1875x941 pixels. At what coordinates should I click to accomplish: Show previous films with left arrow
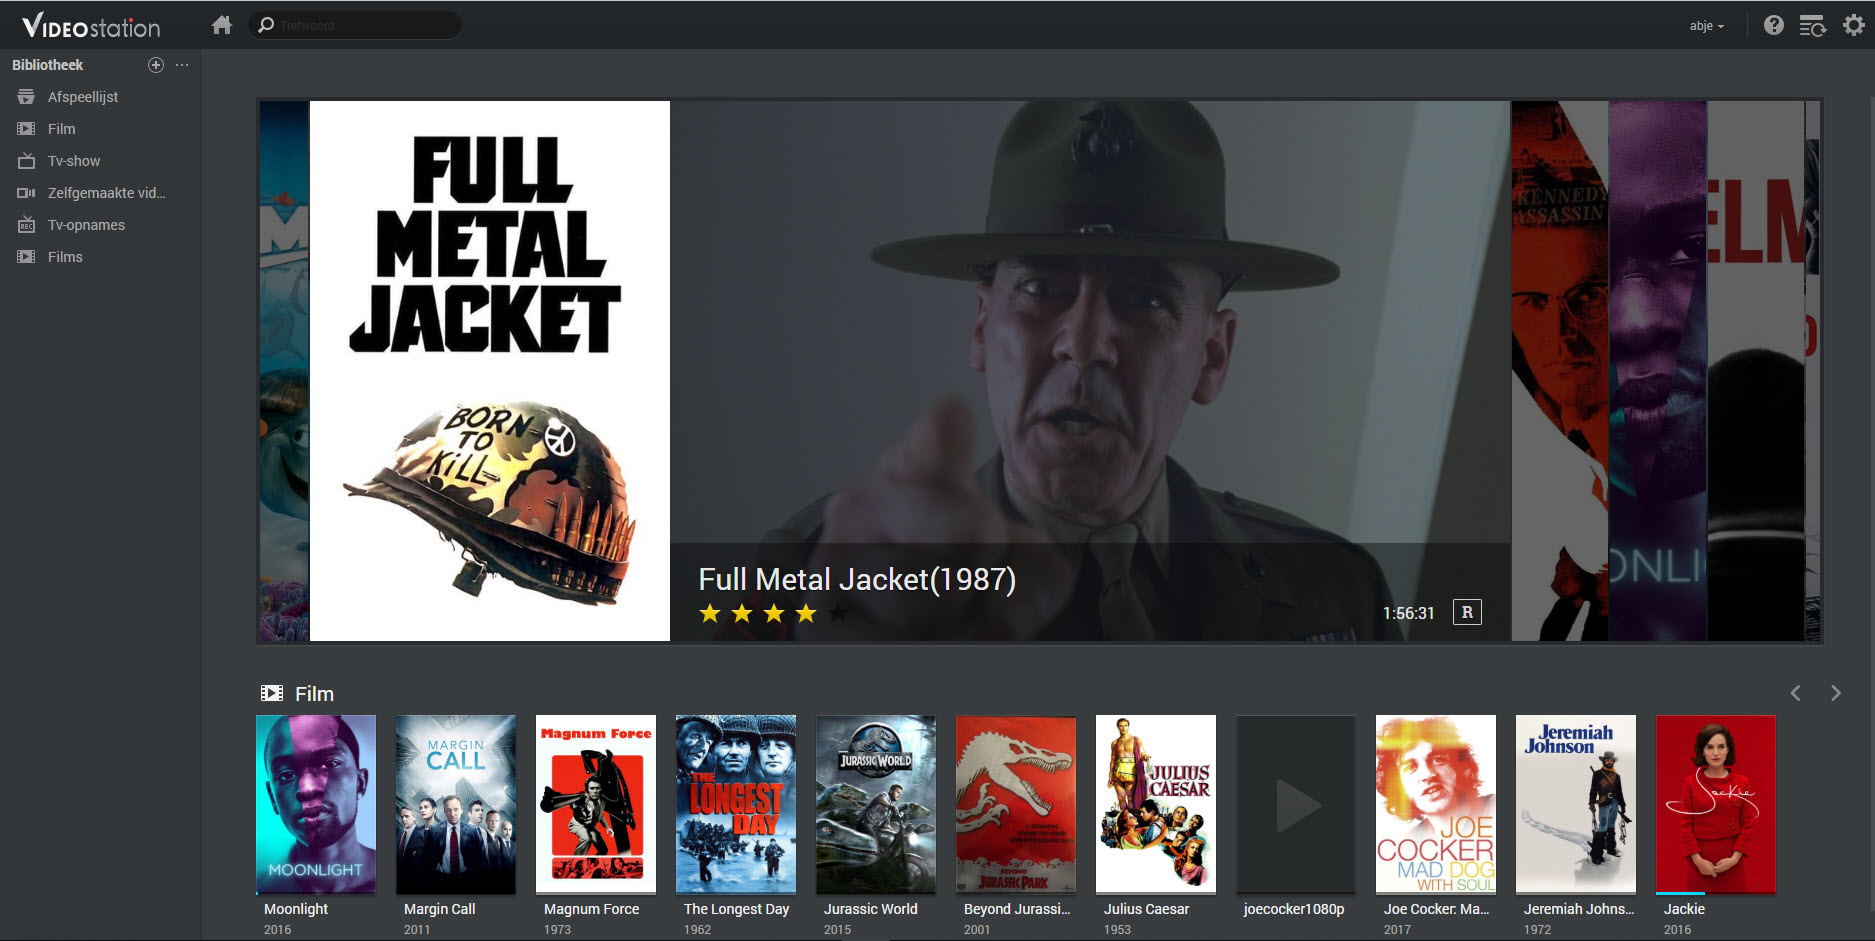click(1796, 693)
